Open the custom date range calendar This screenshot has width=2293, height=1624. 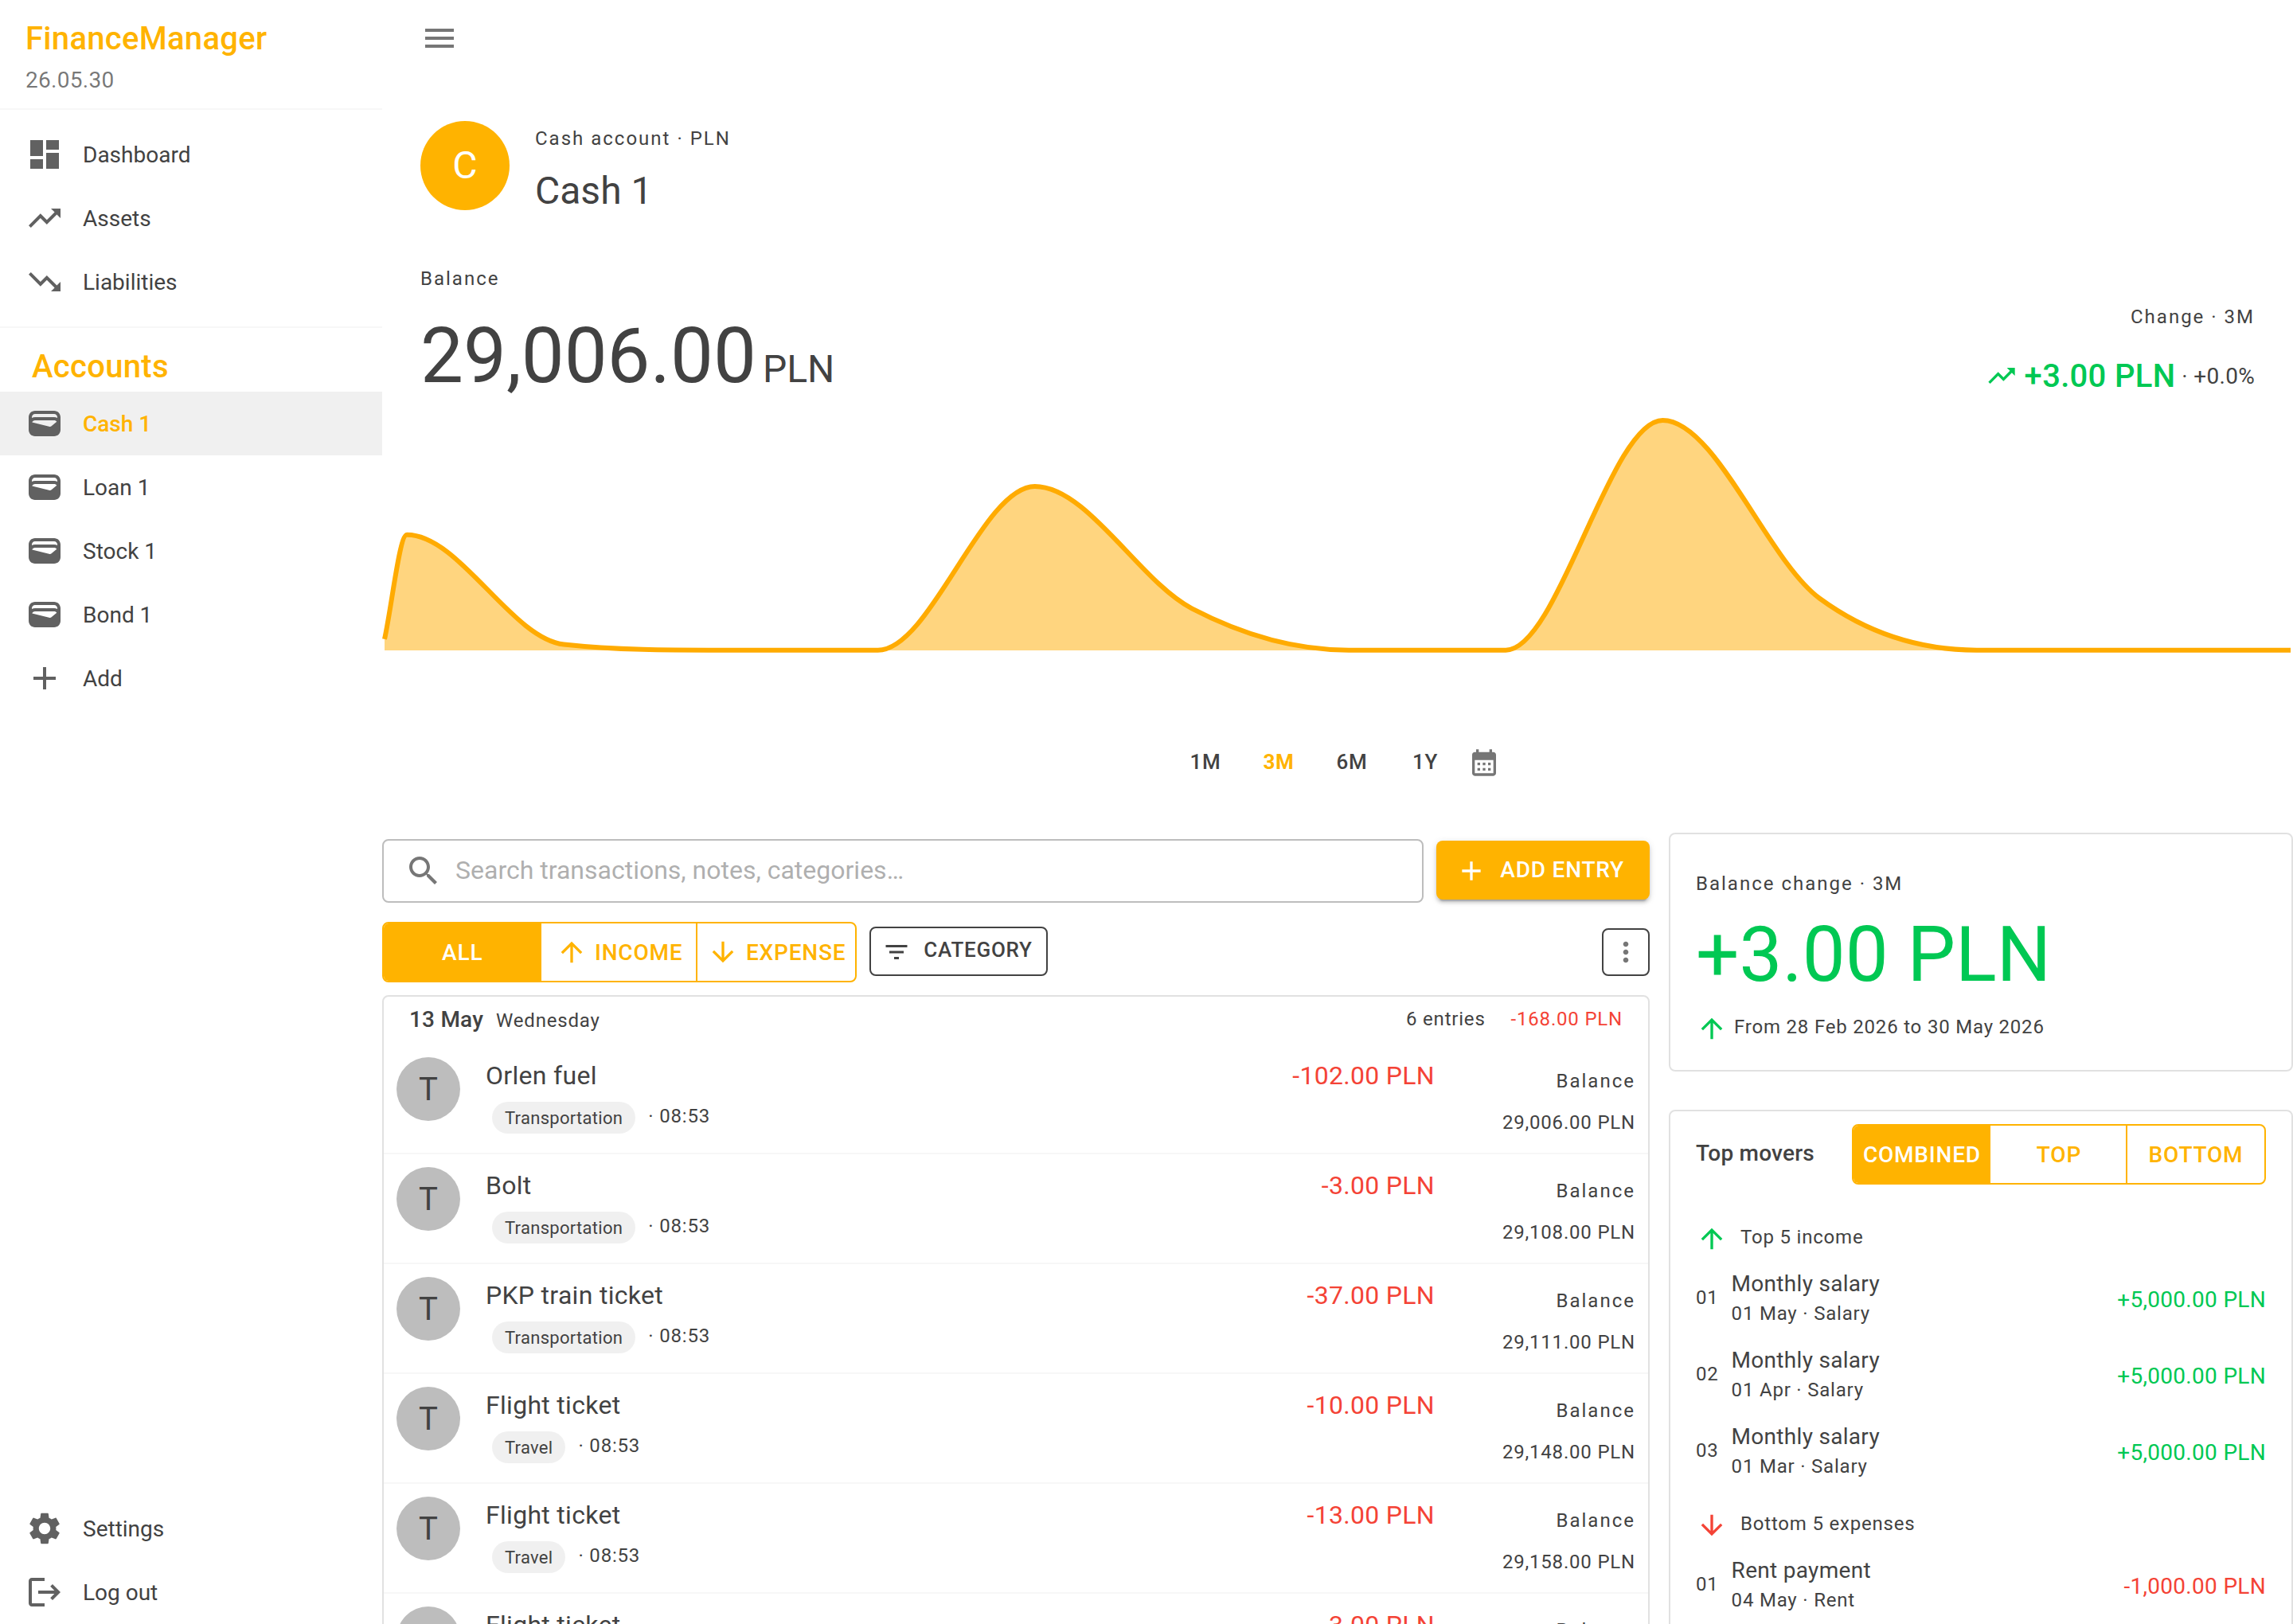pyautogui.click(x=1483, y=763)
